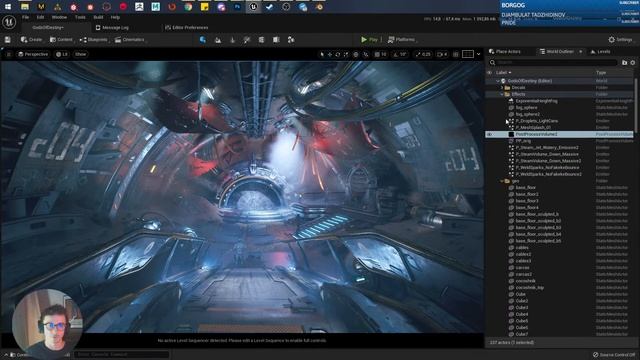Open Windows Start menu
Viewport: 640px width, 360px height.
8,7
